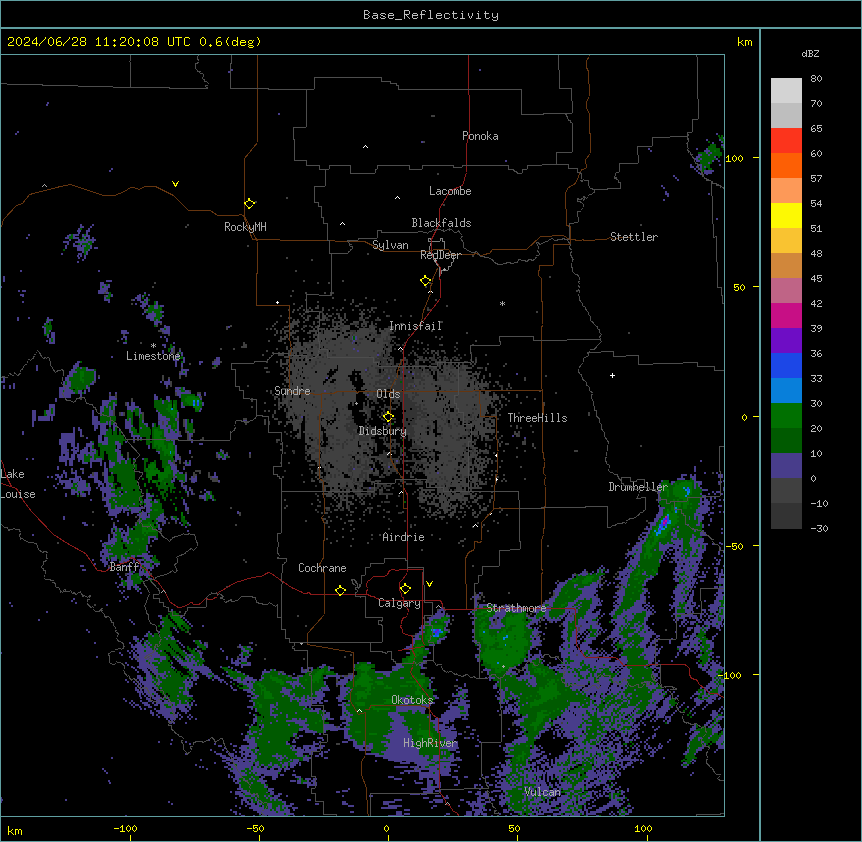Click the HighRiver town label
Image resolution: width=862 pixels, height=842 pixels.
pyautogui.click(x=430, y=743)
